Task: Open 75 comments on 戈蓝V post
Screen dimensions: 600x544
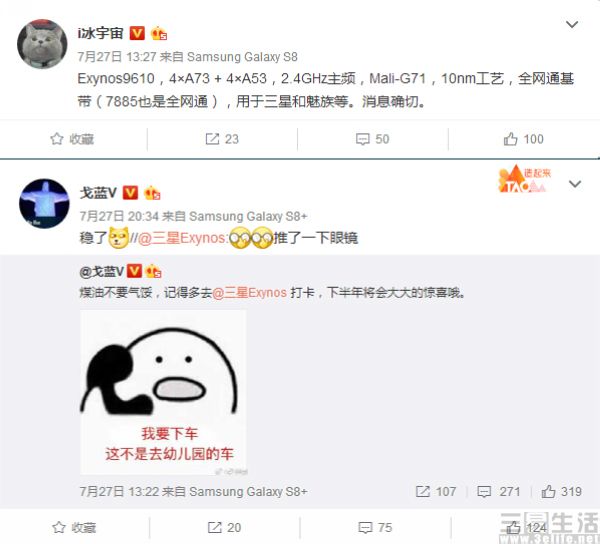Action: [x=375, y=528]
